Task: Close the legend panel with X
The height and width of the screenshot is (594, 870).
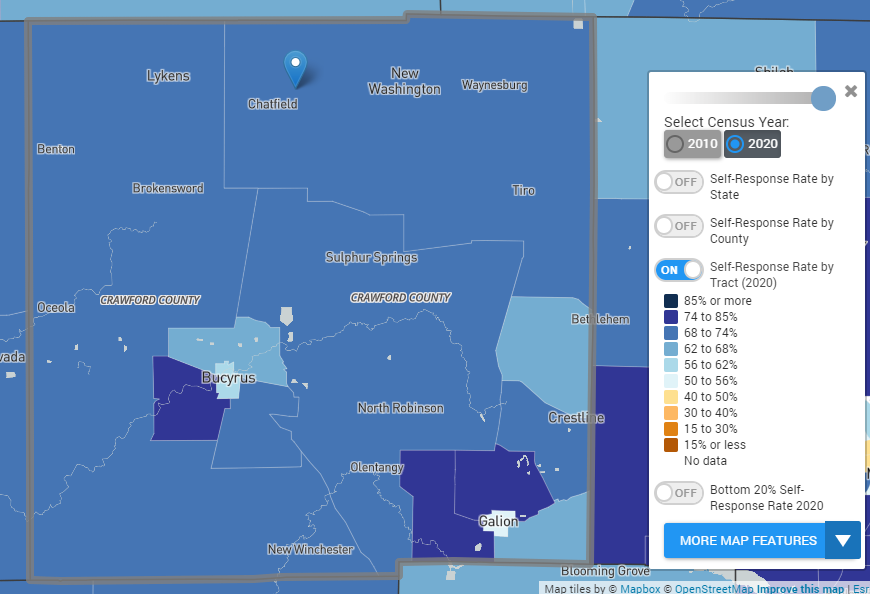Action: (851, 91)
